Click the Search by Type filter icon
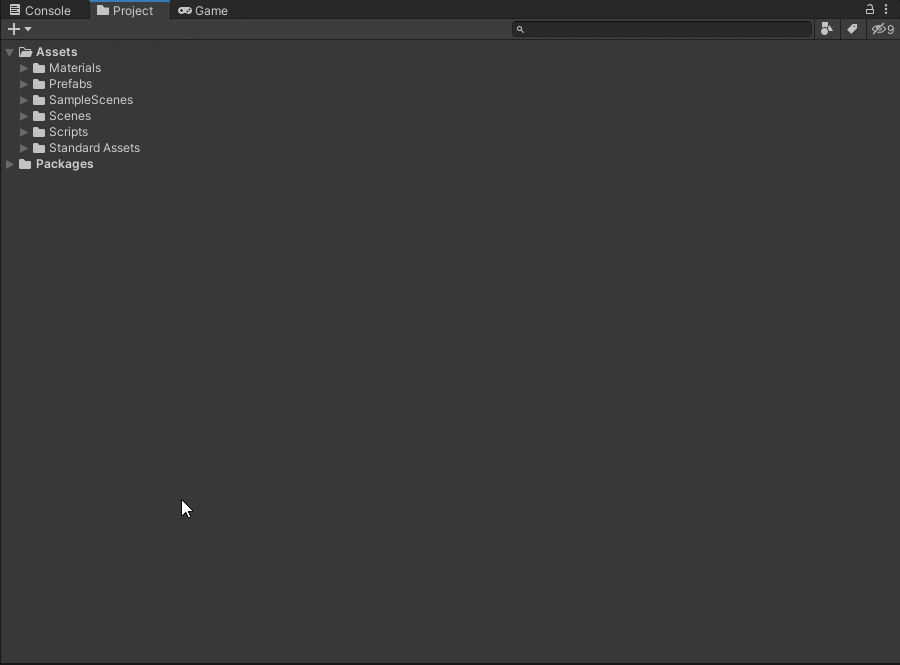 [827, 29]
